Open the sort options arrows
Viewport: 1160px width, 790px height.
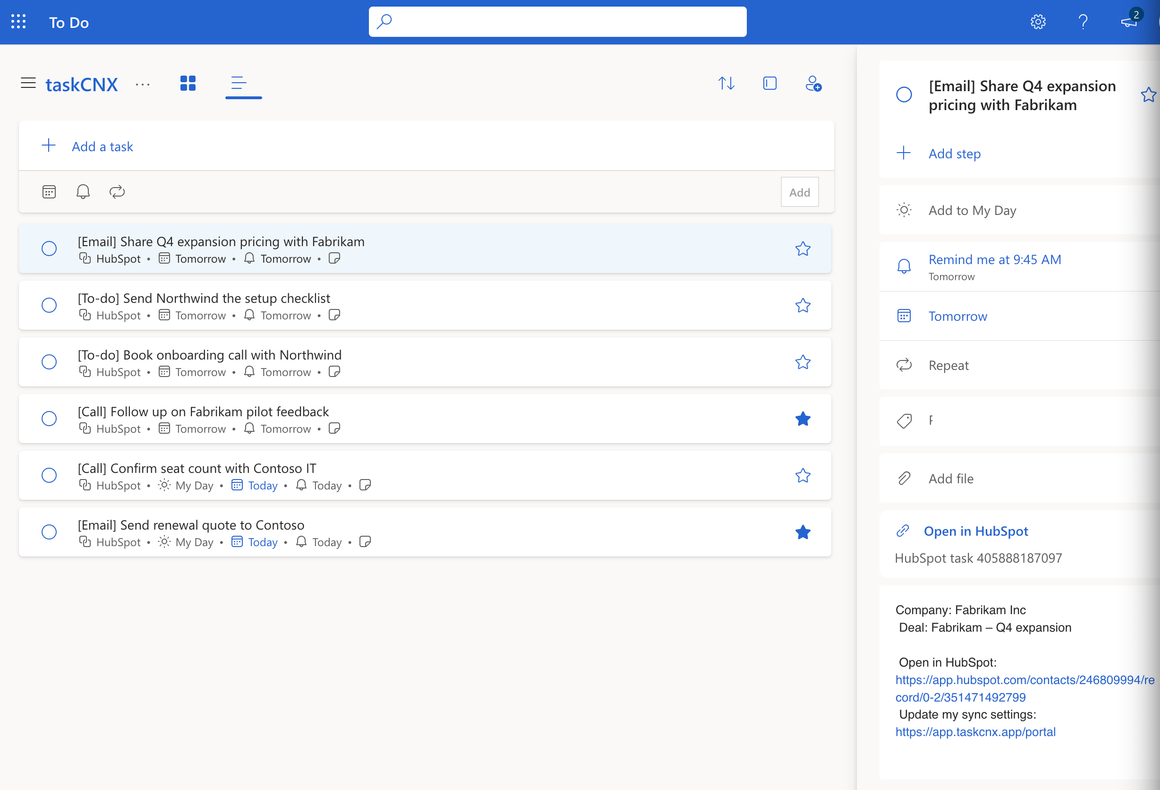[726, 84]
